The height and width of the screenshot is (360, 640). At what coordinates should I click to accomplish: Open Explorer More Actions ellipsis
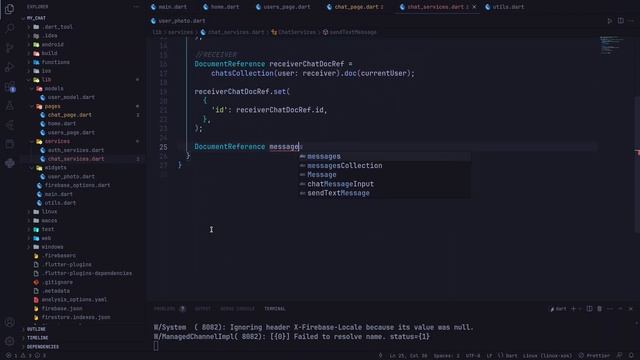(136, 7)
